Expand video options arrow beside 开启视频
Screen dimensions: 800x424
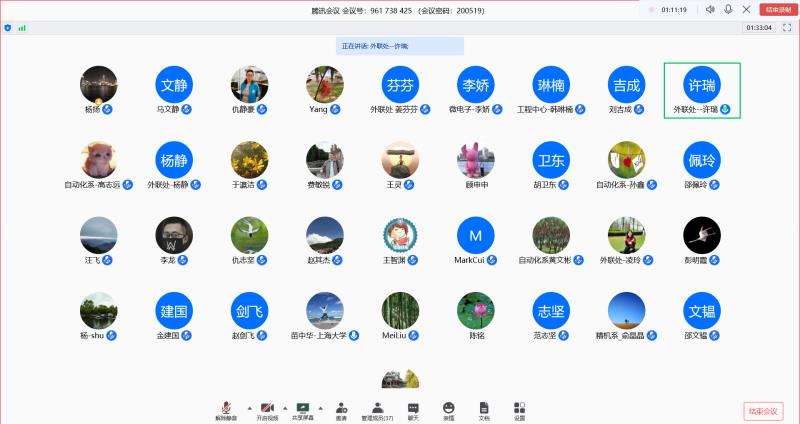tap(284, 408)
